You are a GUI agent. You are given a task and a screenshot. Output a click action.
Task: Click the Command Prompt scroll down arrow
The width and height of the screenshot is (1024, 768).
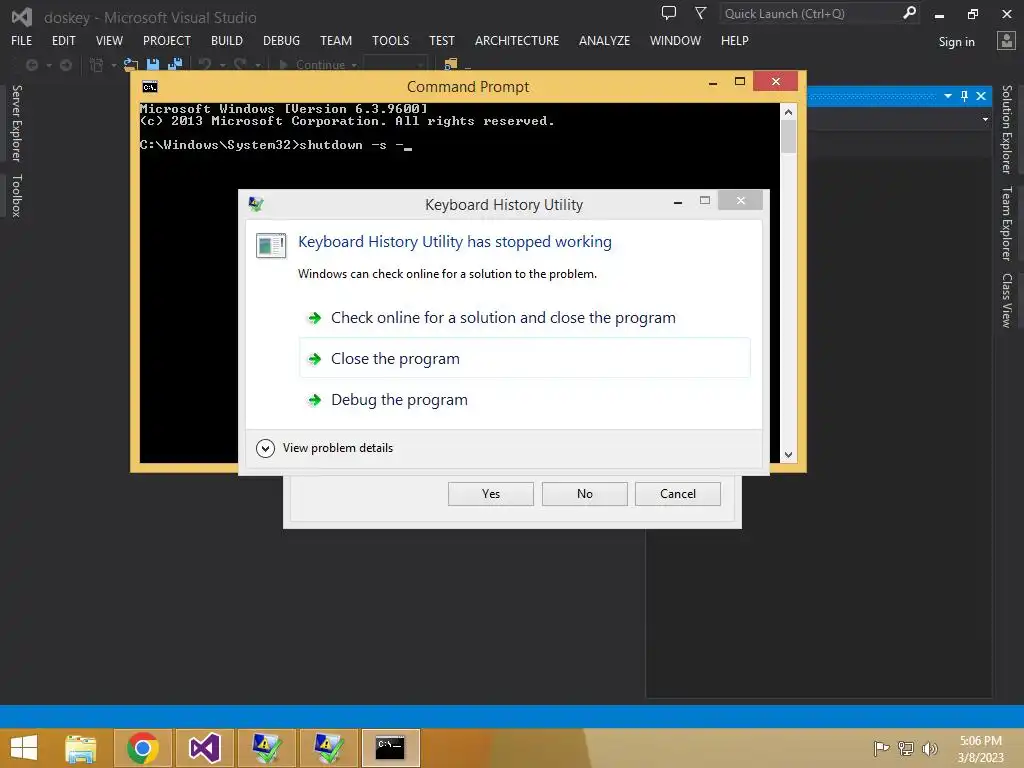(788, 455)
